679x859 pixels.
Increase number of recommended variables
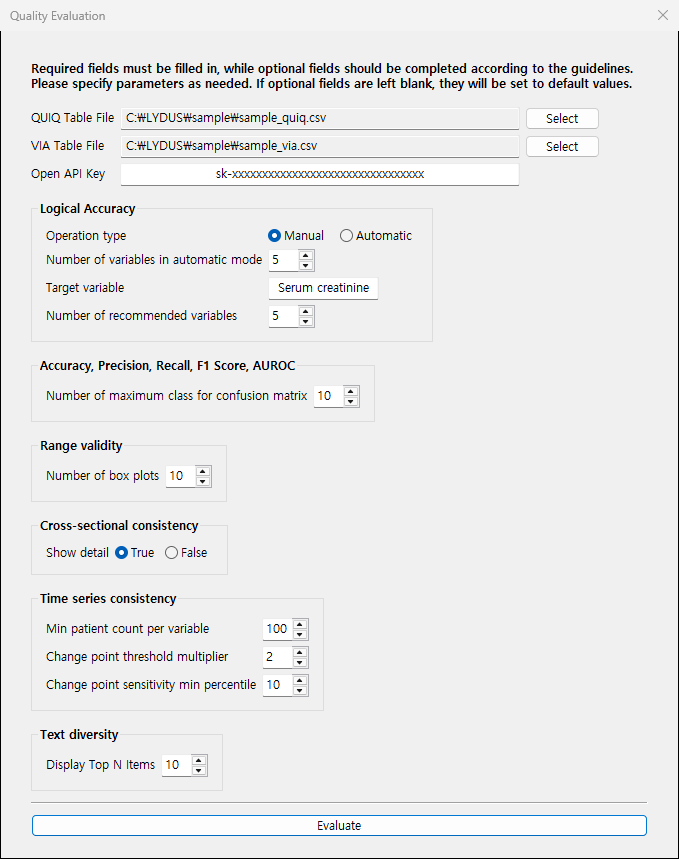click(306, 311)
